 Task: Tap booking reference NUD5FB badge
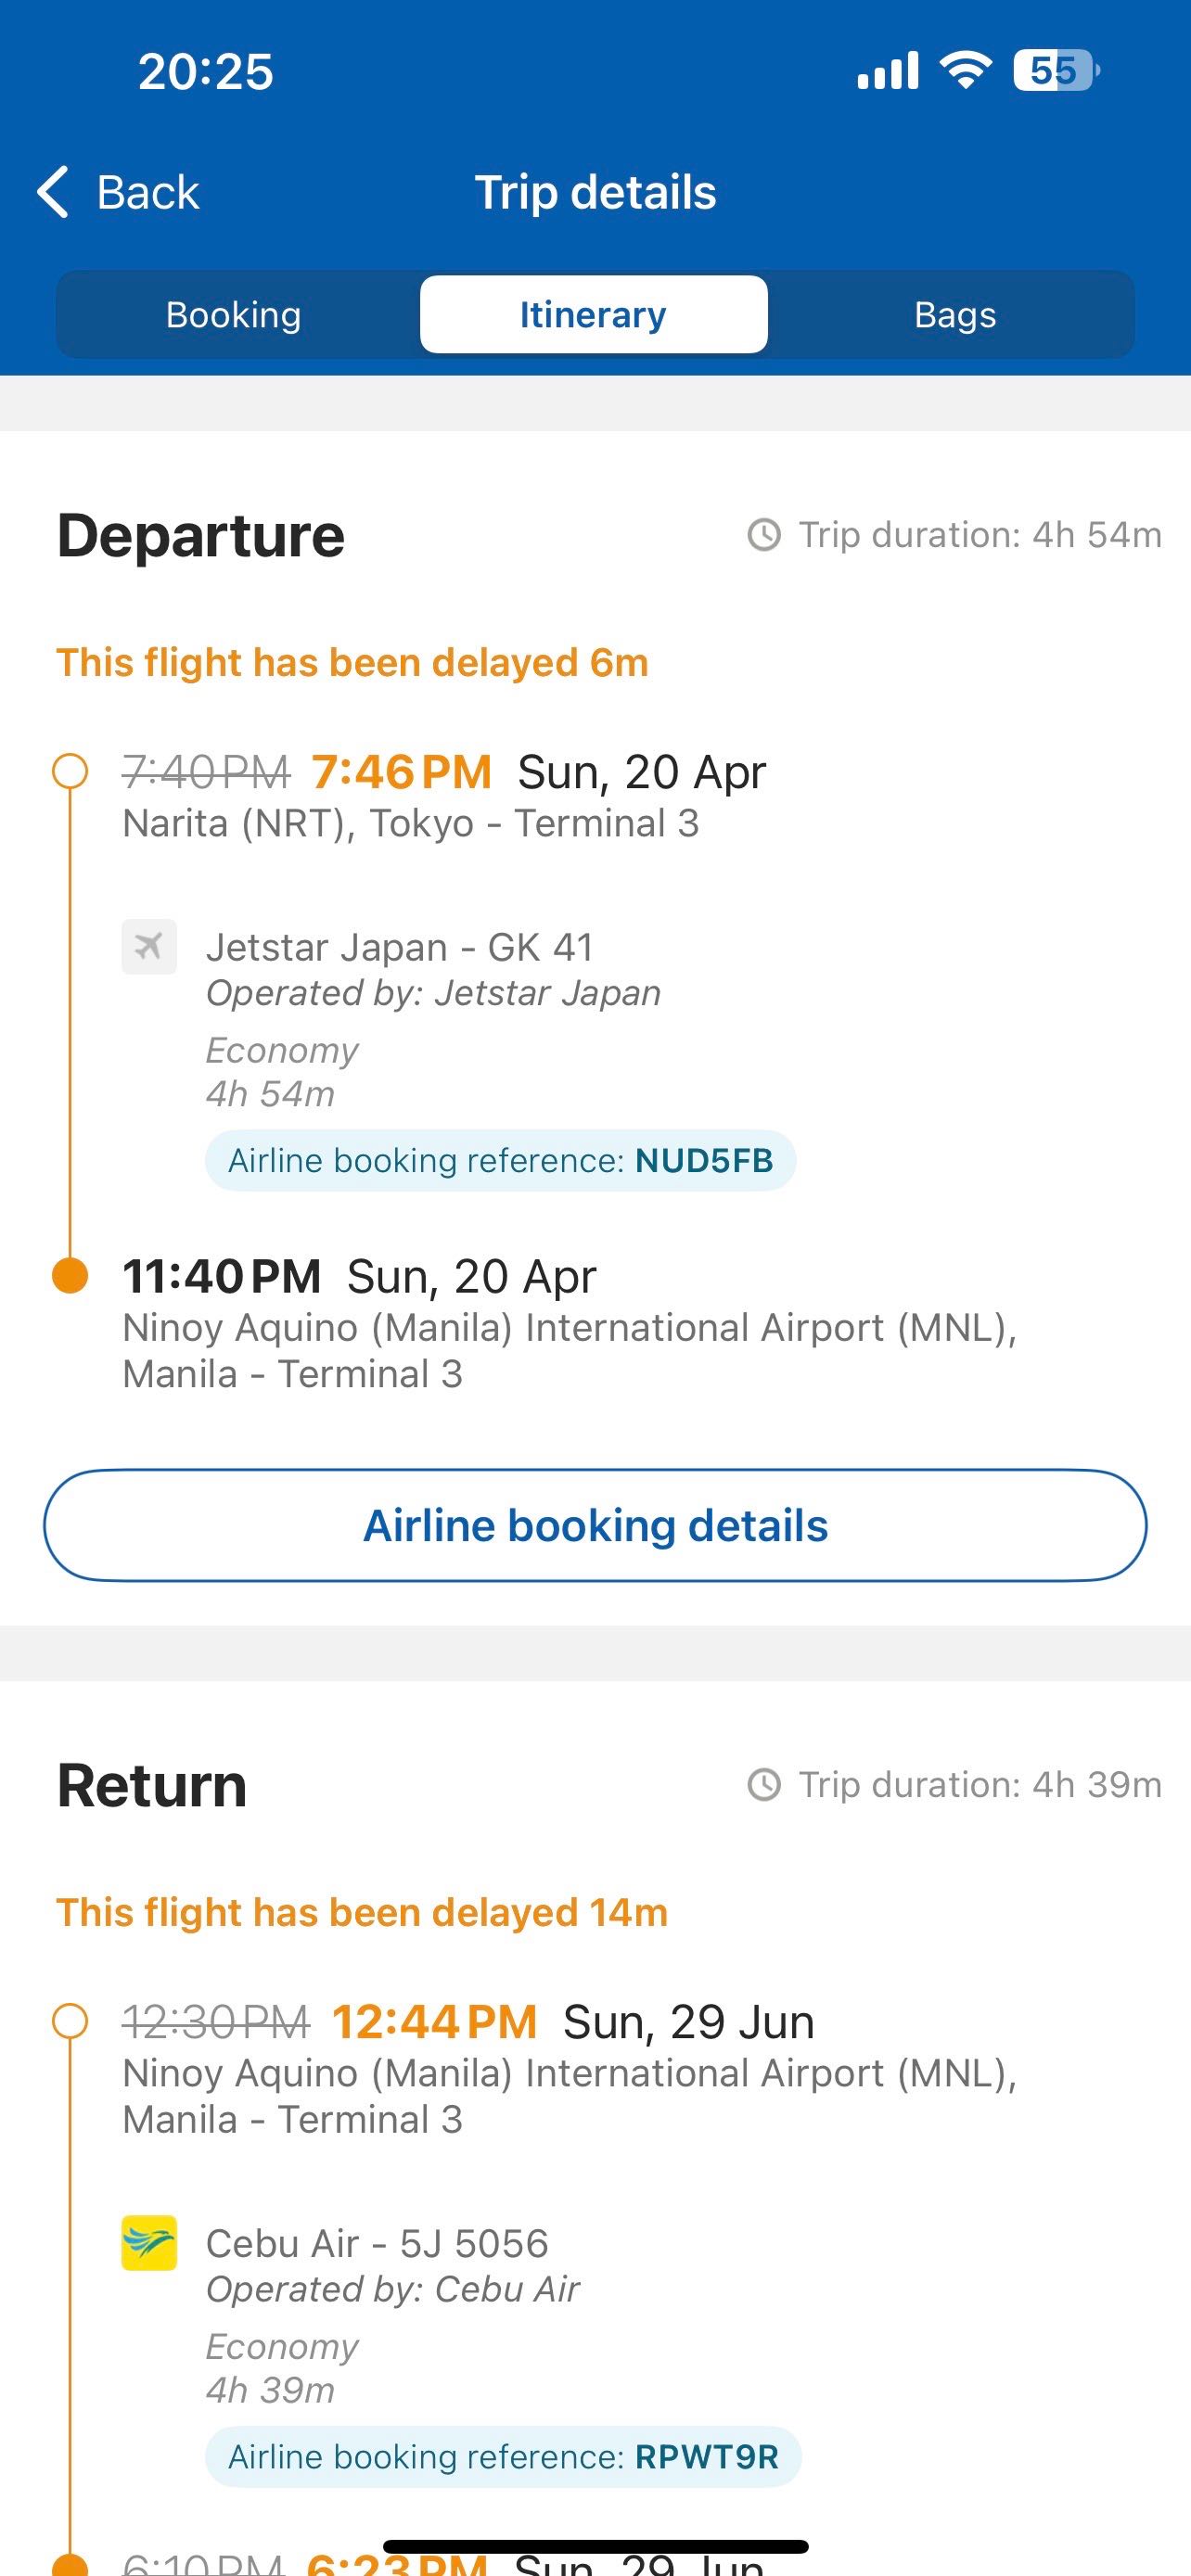point(500,1160)
